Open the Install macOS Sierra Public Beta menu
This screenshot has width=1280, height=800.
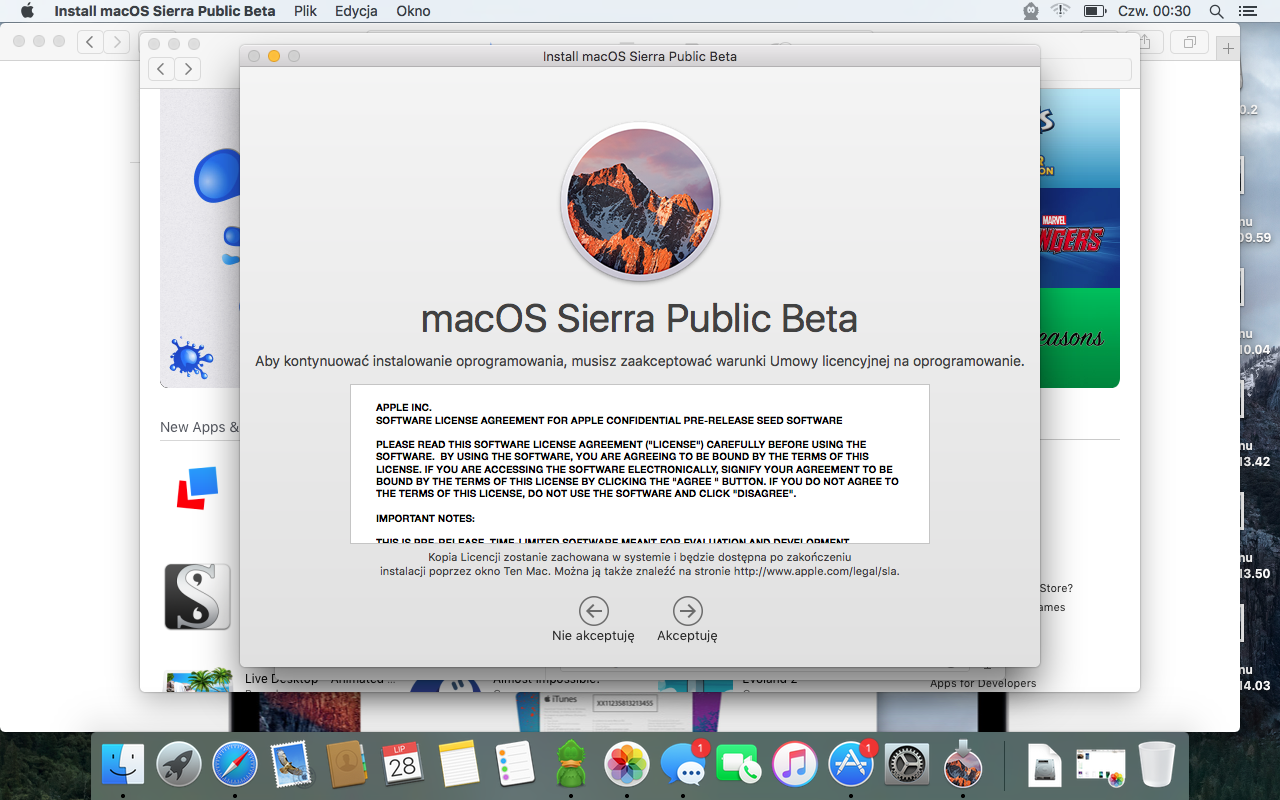pyautogui.click(x=165, y=11)
